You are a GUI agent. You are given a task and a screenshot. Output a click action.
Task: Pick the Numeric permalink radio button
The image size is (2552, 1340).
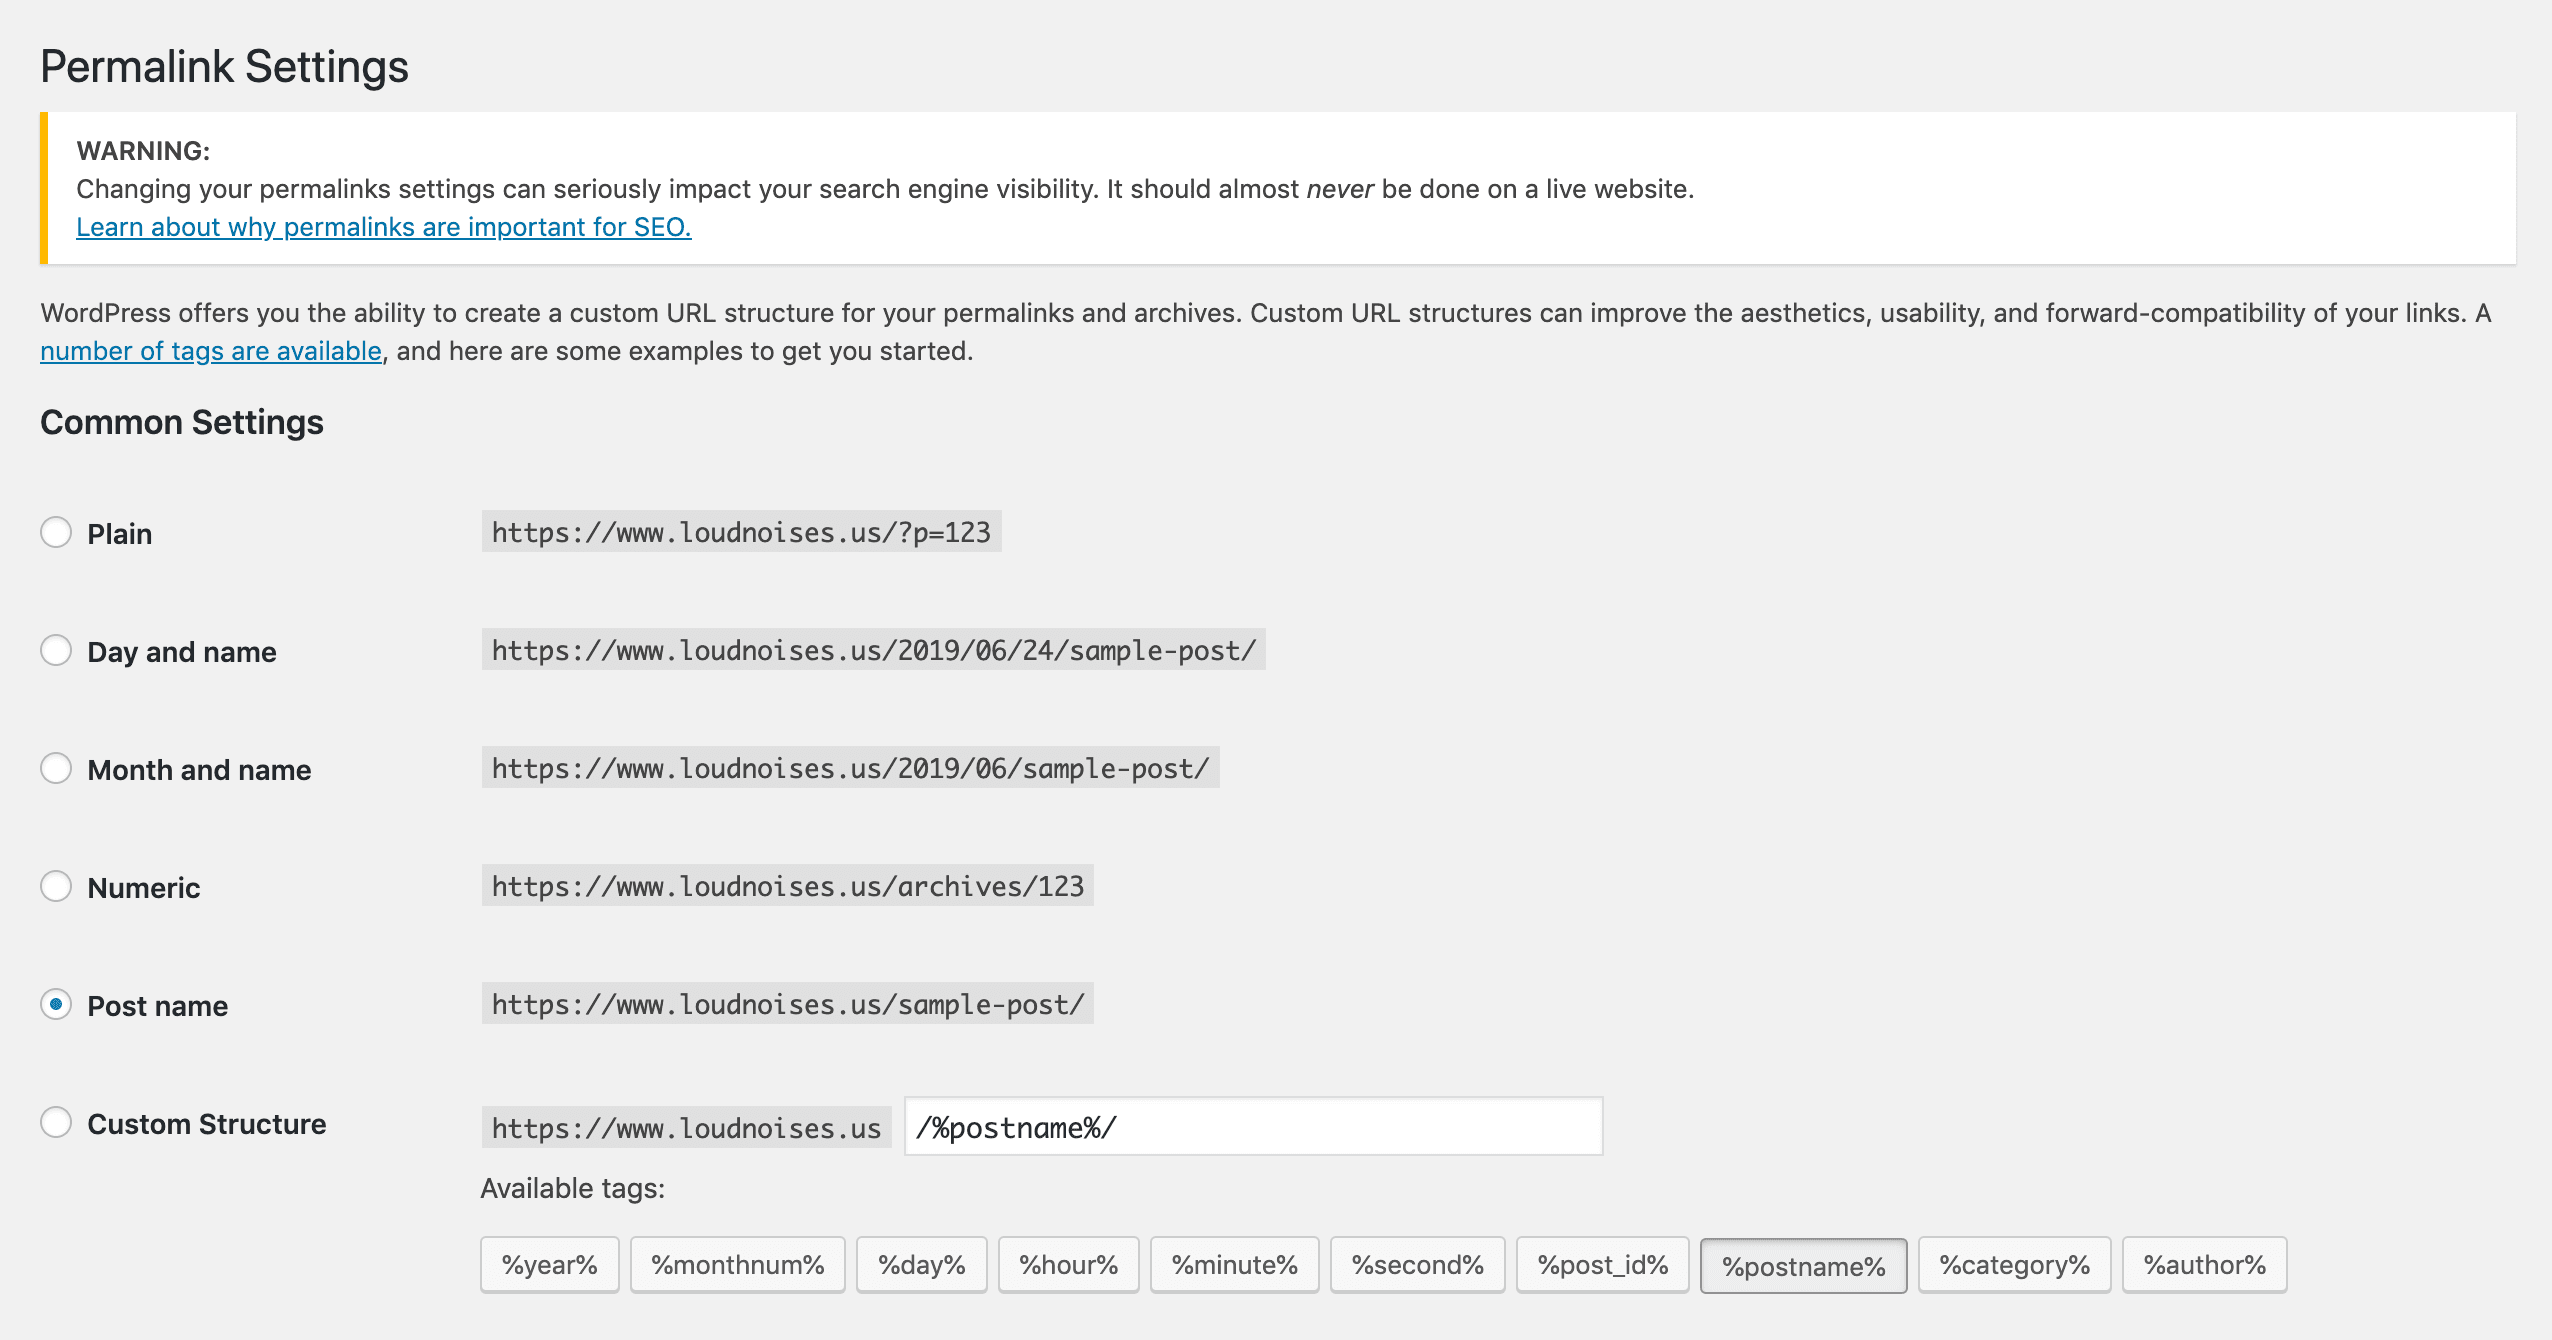(56, 886)
